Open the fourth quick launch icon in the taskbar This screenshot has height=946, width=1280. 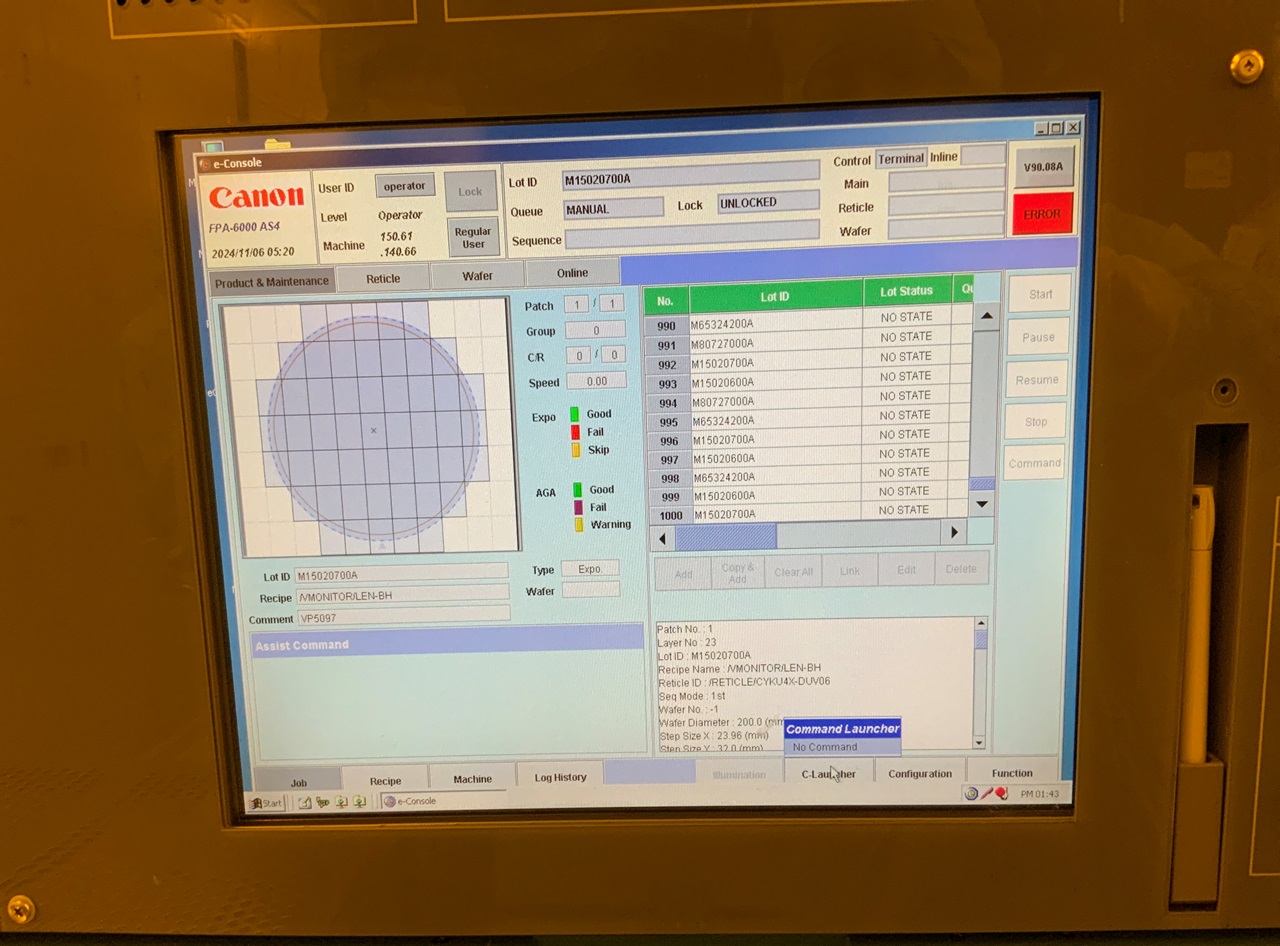click(x=359, y=803)
